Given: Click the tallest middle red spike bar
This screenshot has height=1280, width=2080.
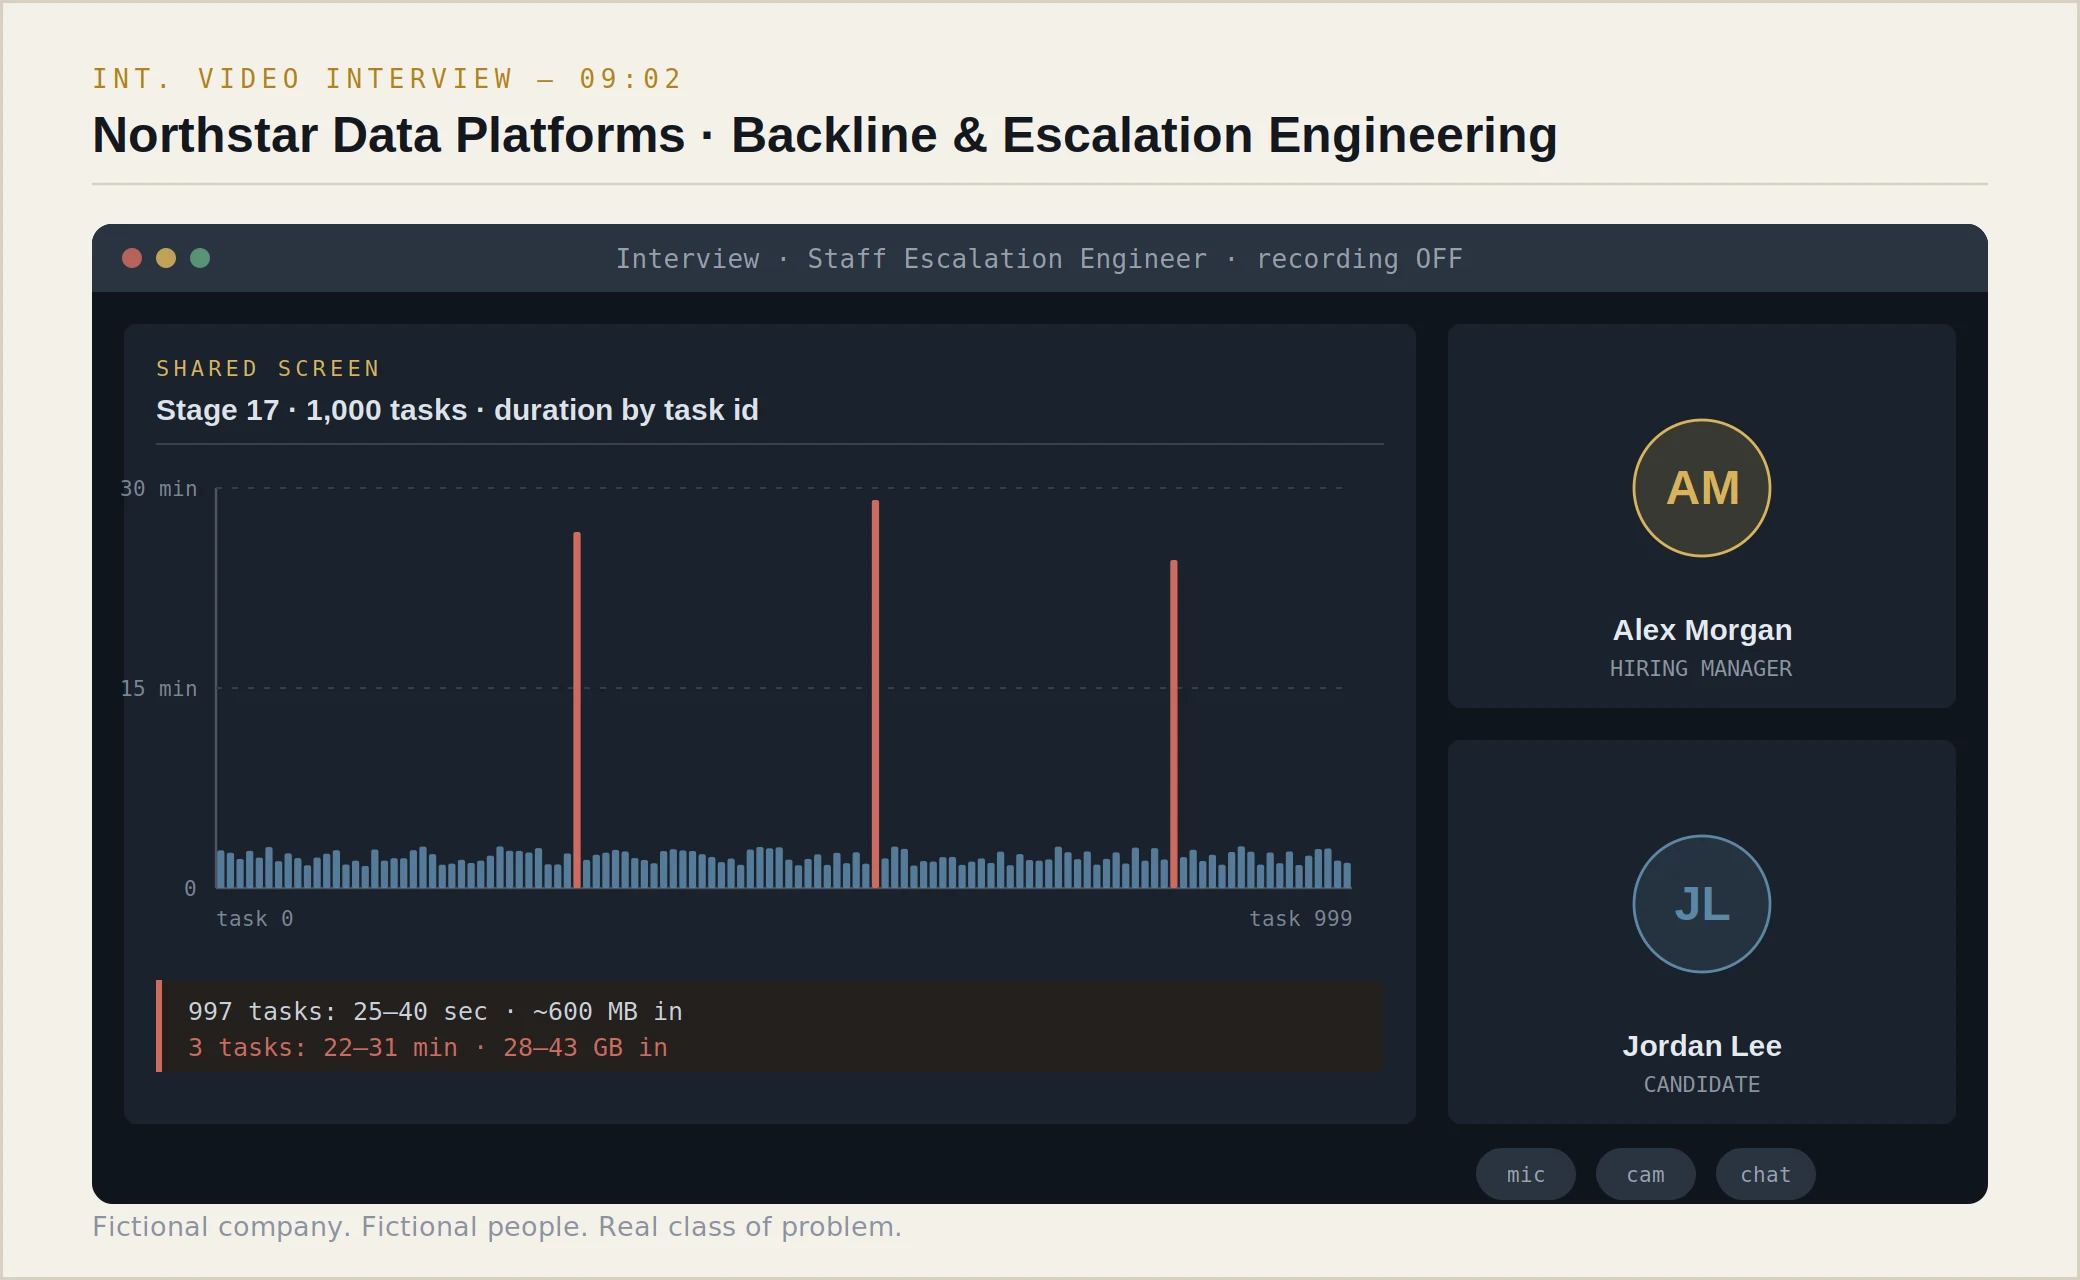Looking at the screenshot, I should point(875,694).
